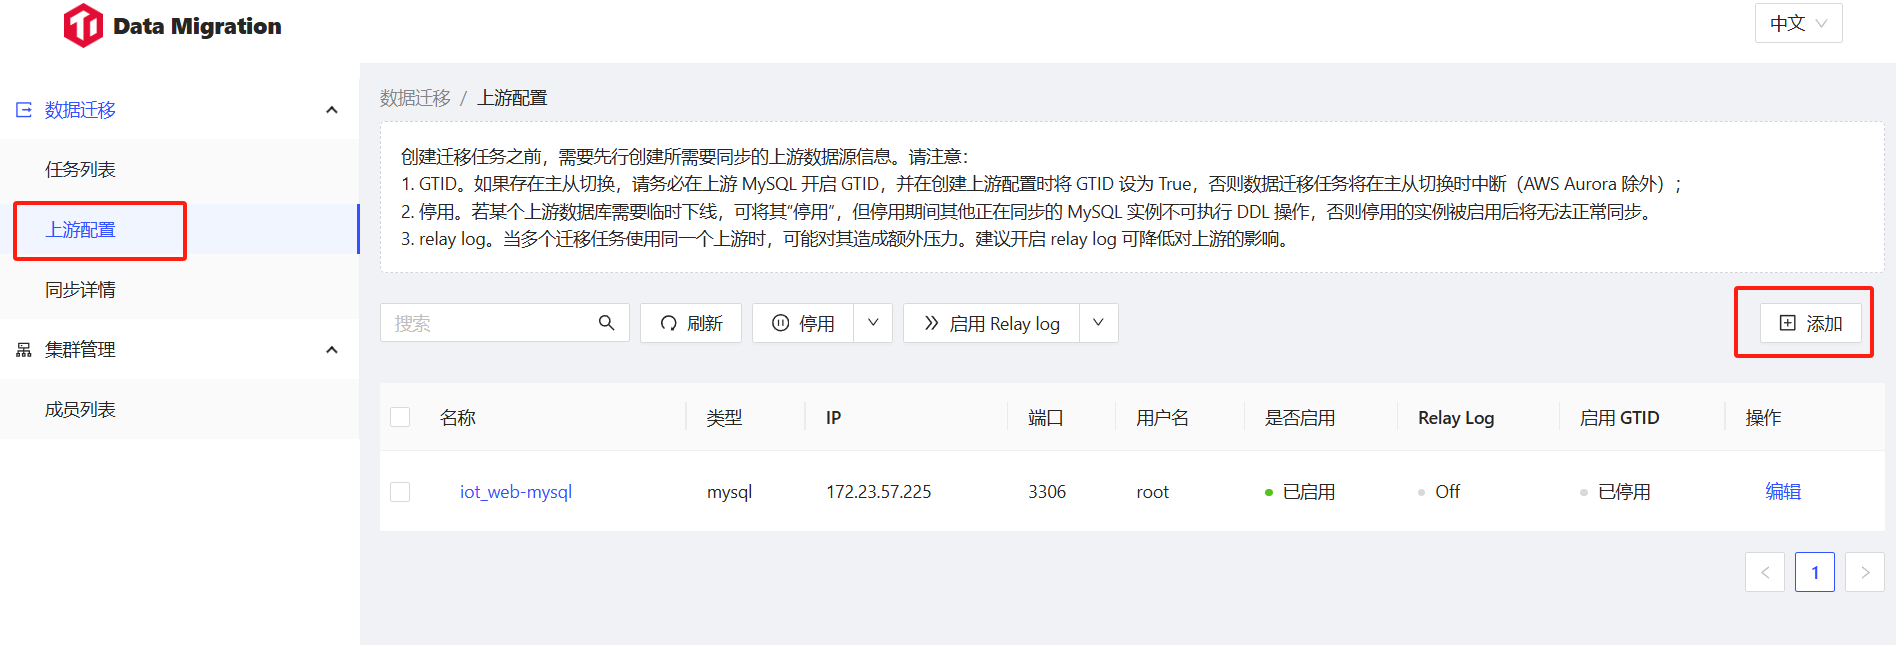Click the pause icon for 停用

(781, 323)
